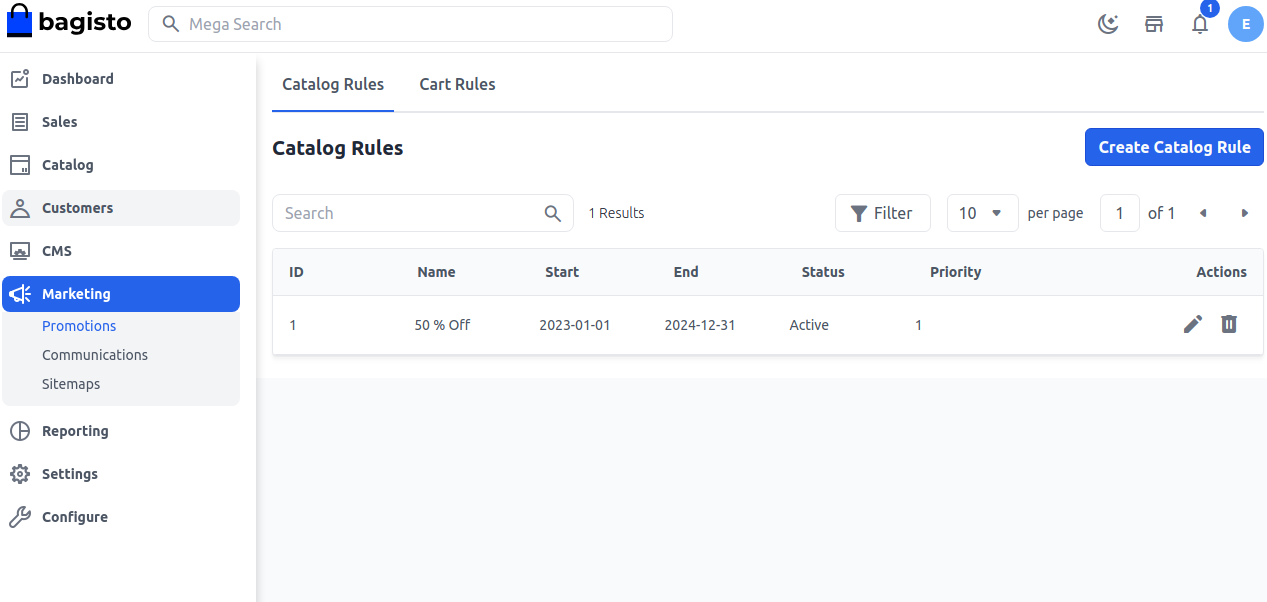Open the per page dropdown

tap(982, 213)
